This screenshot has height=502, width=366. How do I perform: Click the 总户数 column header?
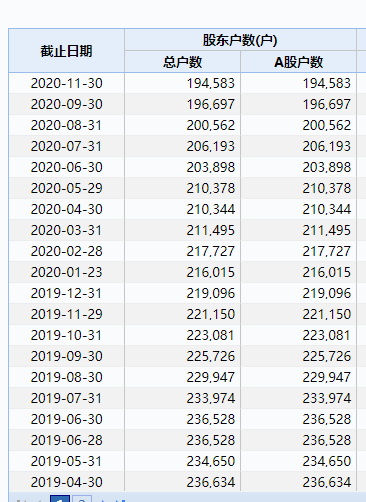click(x=182, y=62)
